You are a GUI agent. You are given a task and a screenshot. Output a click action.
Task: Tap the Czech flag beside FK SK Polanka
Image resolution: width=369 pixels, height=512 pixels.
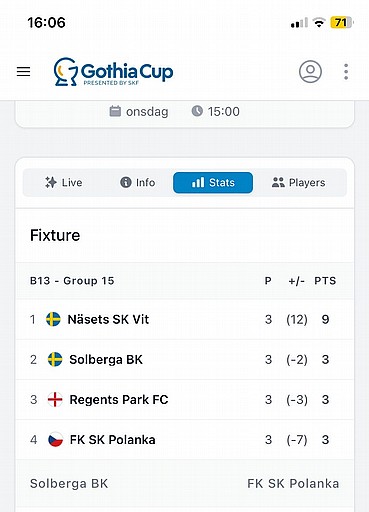click(56, 440)
